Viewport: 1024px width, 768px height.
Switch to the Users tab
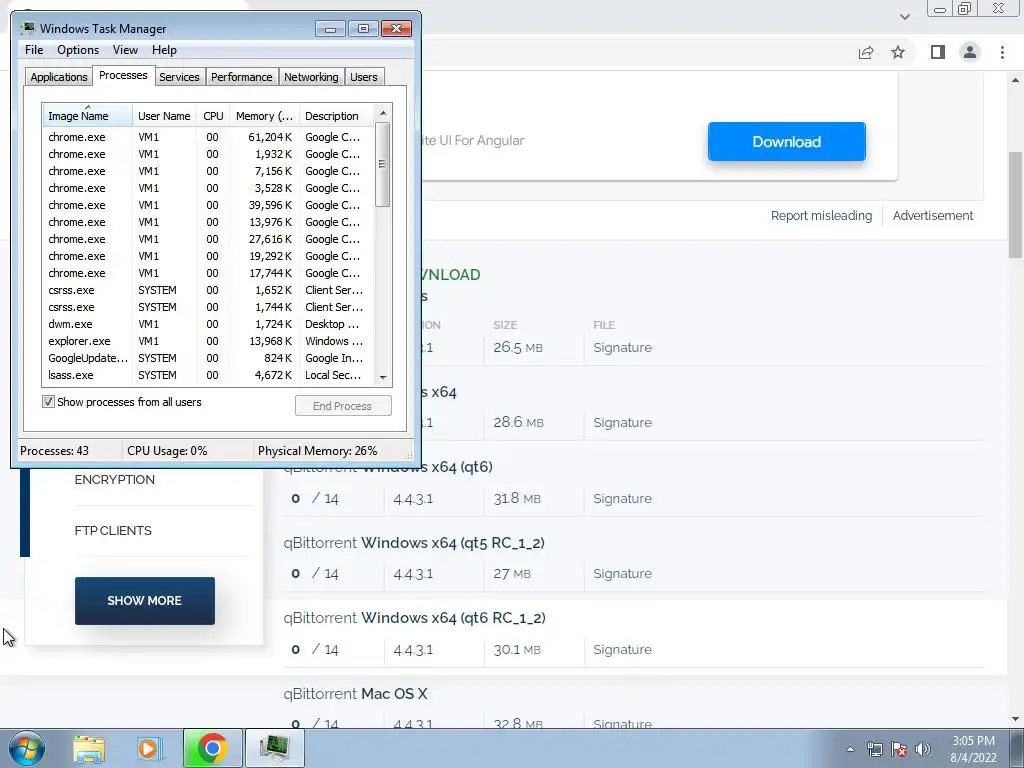tap(364, 77)
